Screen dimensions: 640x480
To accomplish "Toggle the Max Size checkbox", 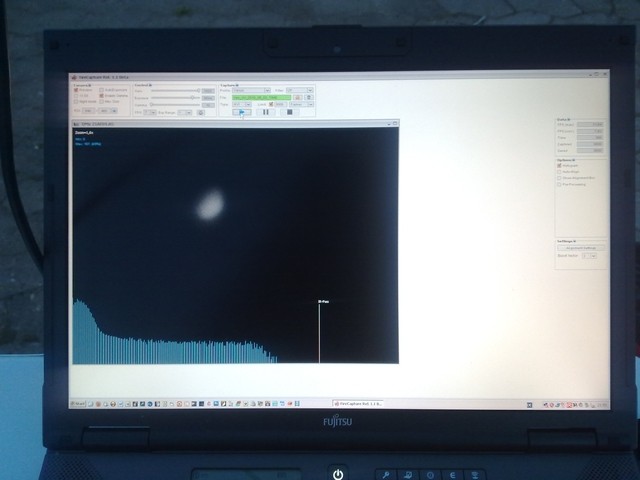I will pos(102,101).
